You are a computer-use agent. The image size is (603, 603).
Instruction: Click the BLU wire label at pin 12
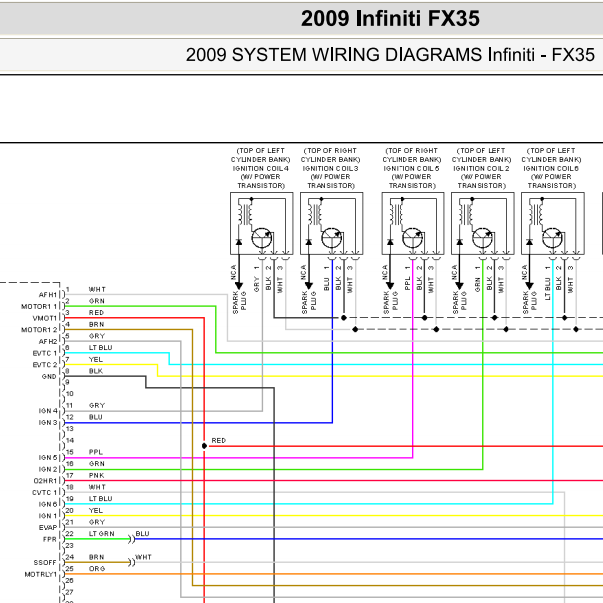[96, 417]
